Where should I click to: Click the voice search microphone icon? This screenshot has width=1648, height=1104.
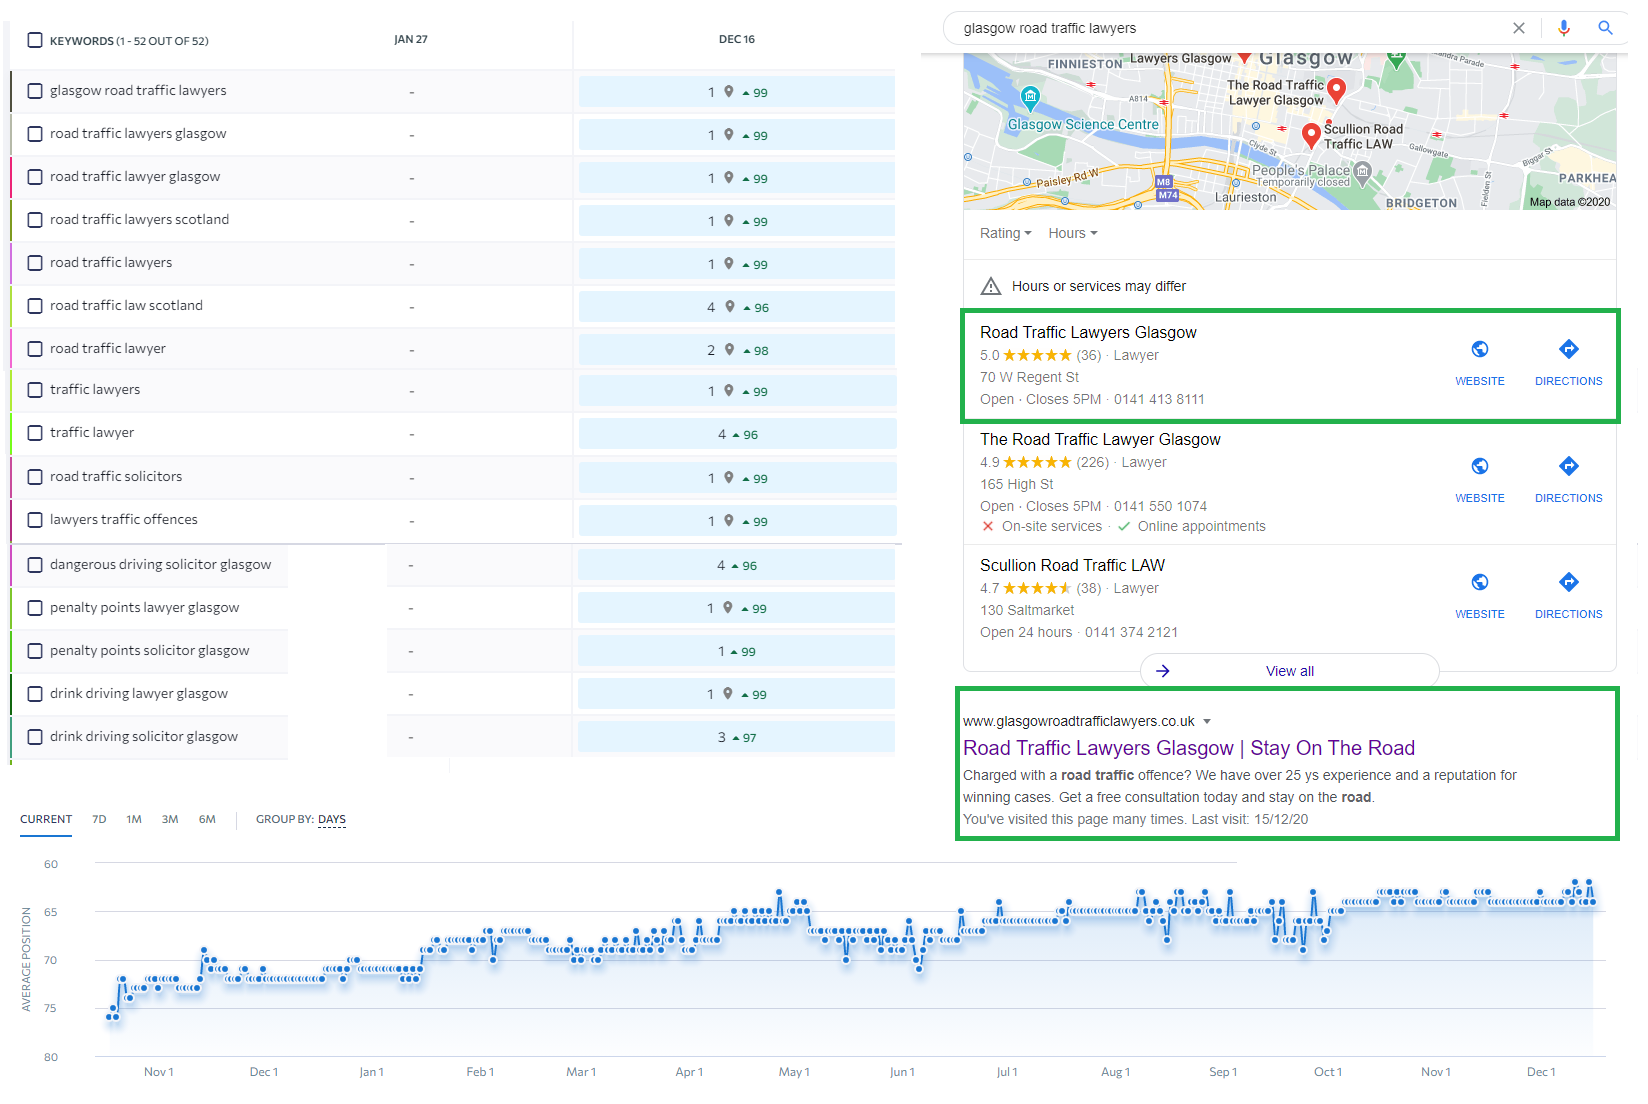pyautogui.click(x=1564, y=28)
